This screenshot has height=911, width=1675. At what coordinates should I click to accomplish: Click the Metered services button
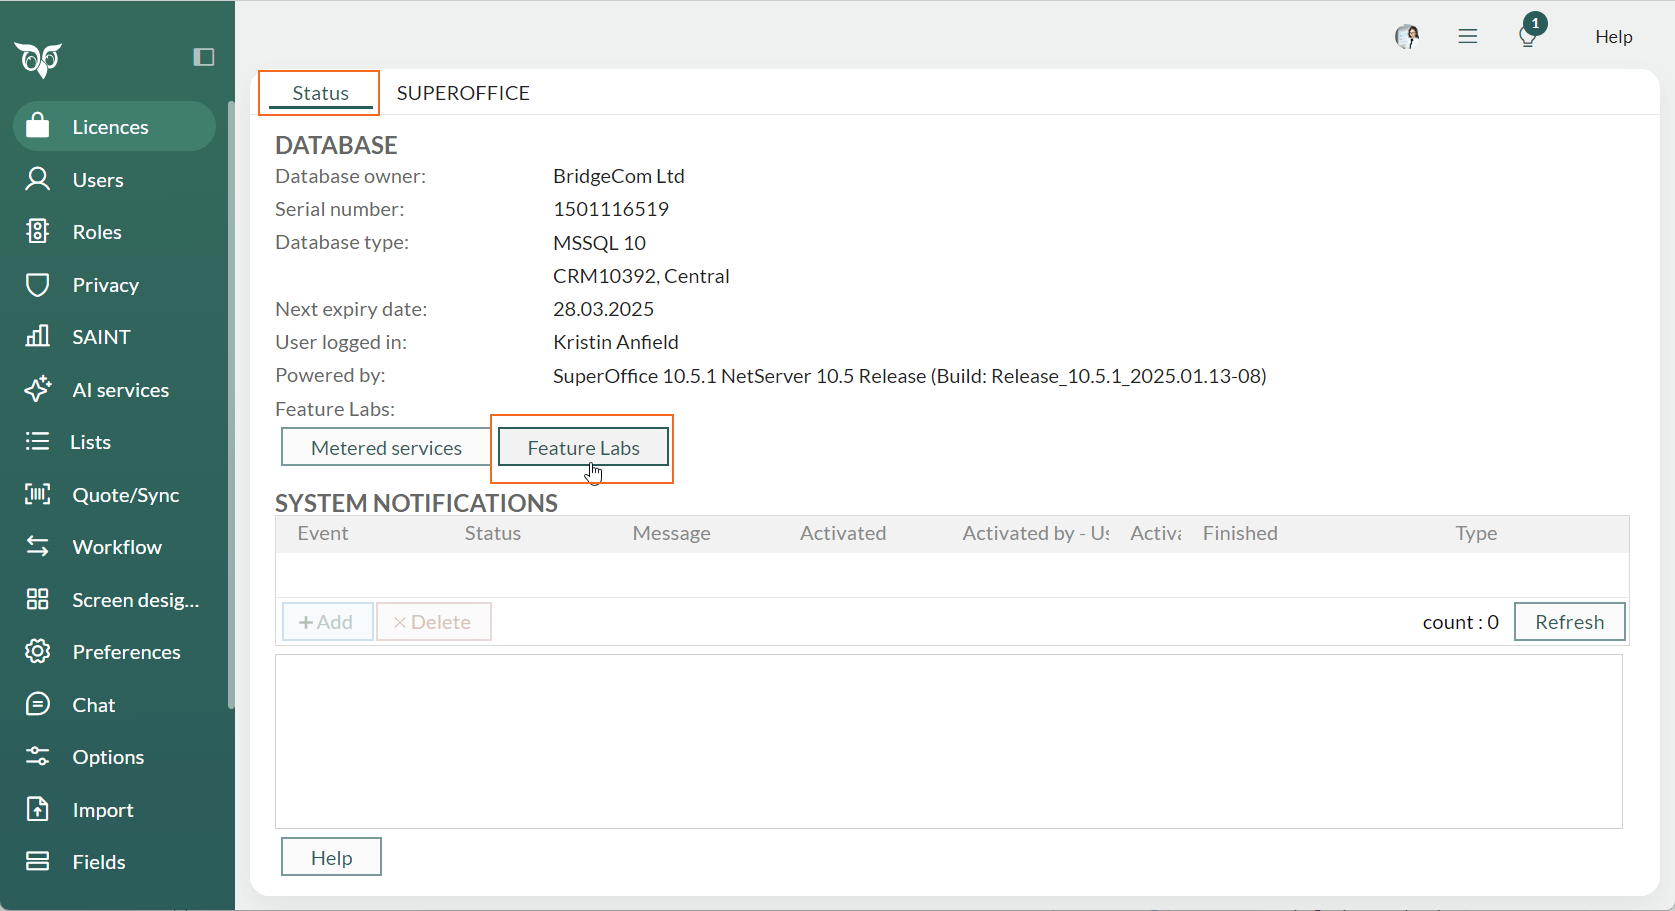point(386,447)
